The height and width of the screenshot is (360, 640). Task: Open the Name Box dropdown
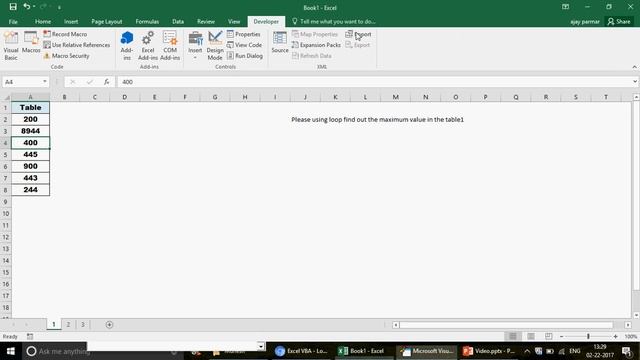click(x=44, y=82)
